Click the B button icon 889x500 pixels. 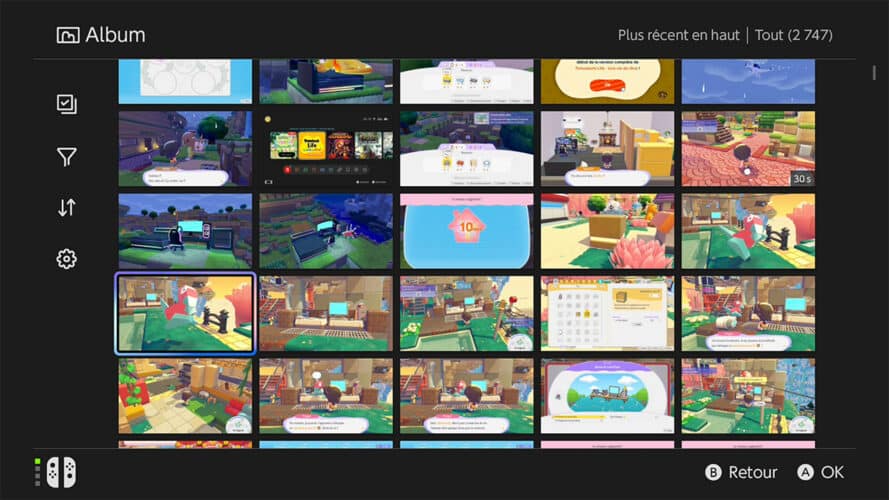(x=713, y=472)
